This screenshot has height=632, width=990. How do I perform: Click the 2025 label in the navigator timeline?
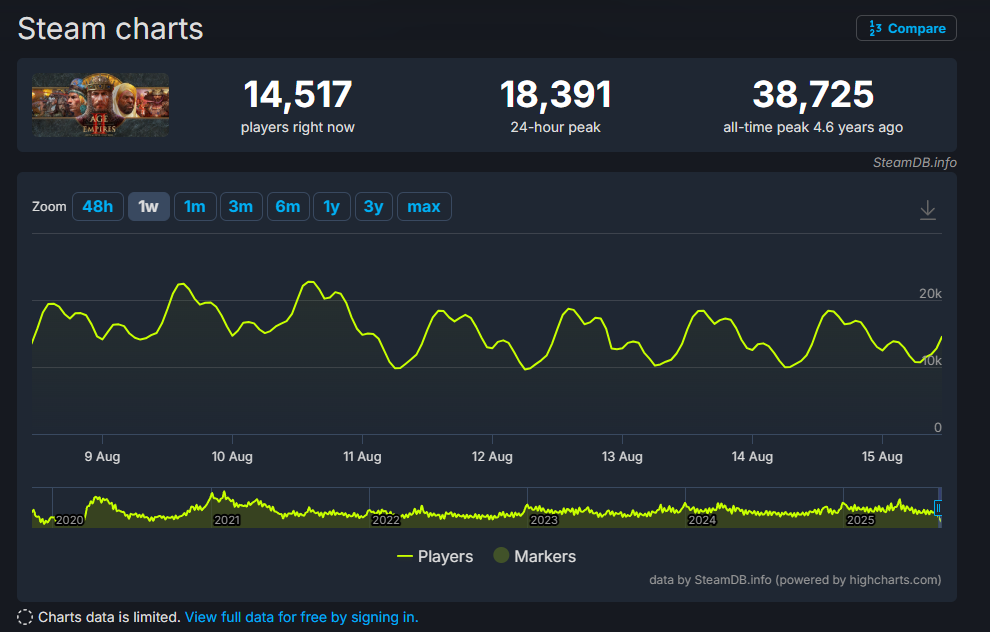click(860, 520)
